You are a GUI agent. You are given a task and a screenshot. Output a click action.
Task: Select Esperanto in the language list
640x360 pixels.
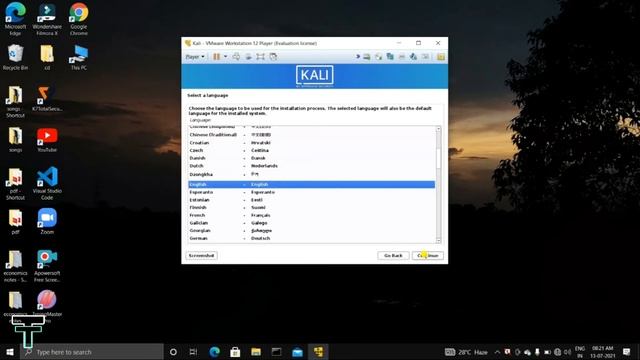(311, 192)
